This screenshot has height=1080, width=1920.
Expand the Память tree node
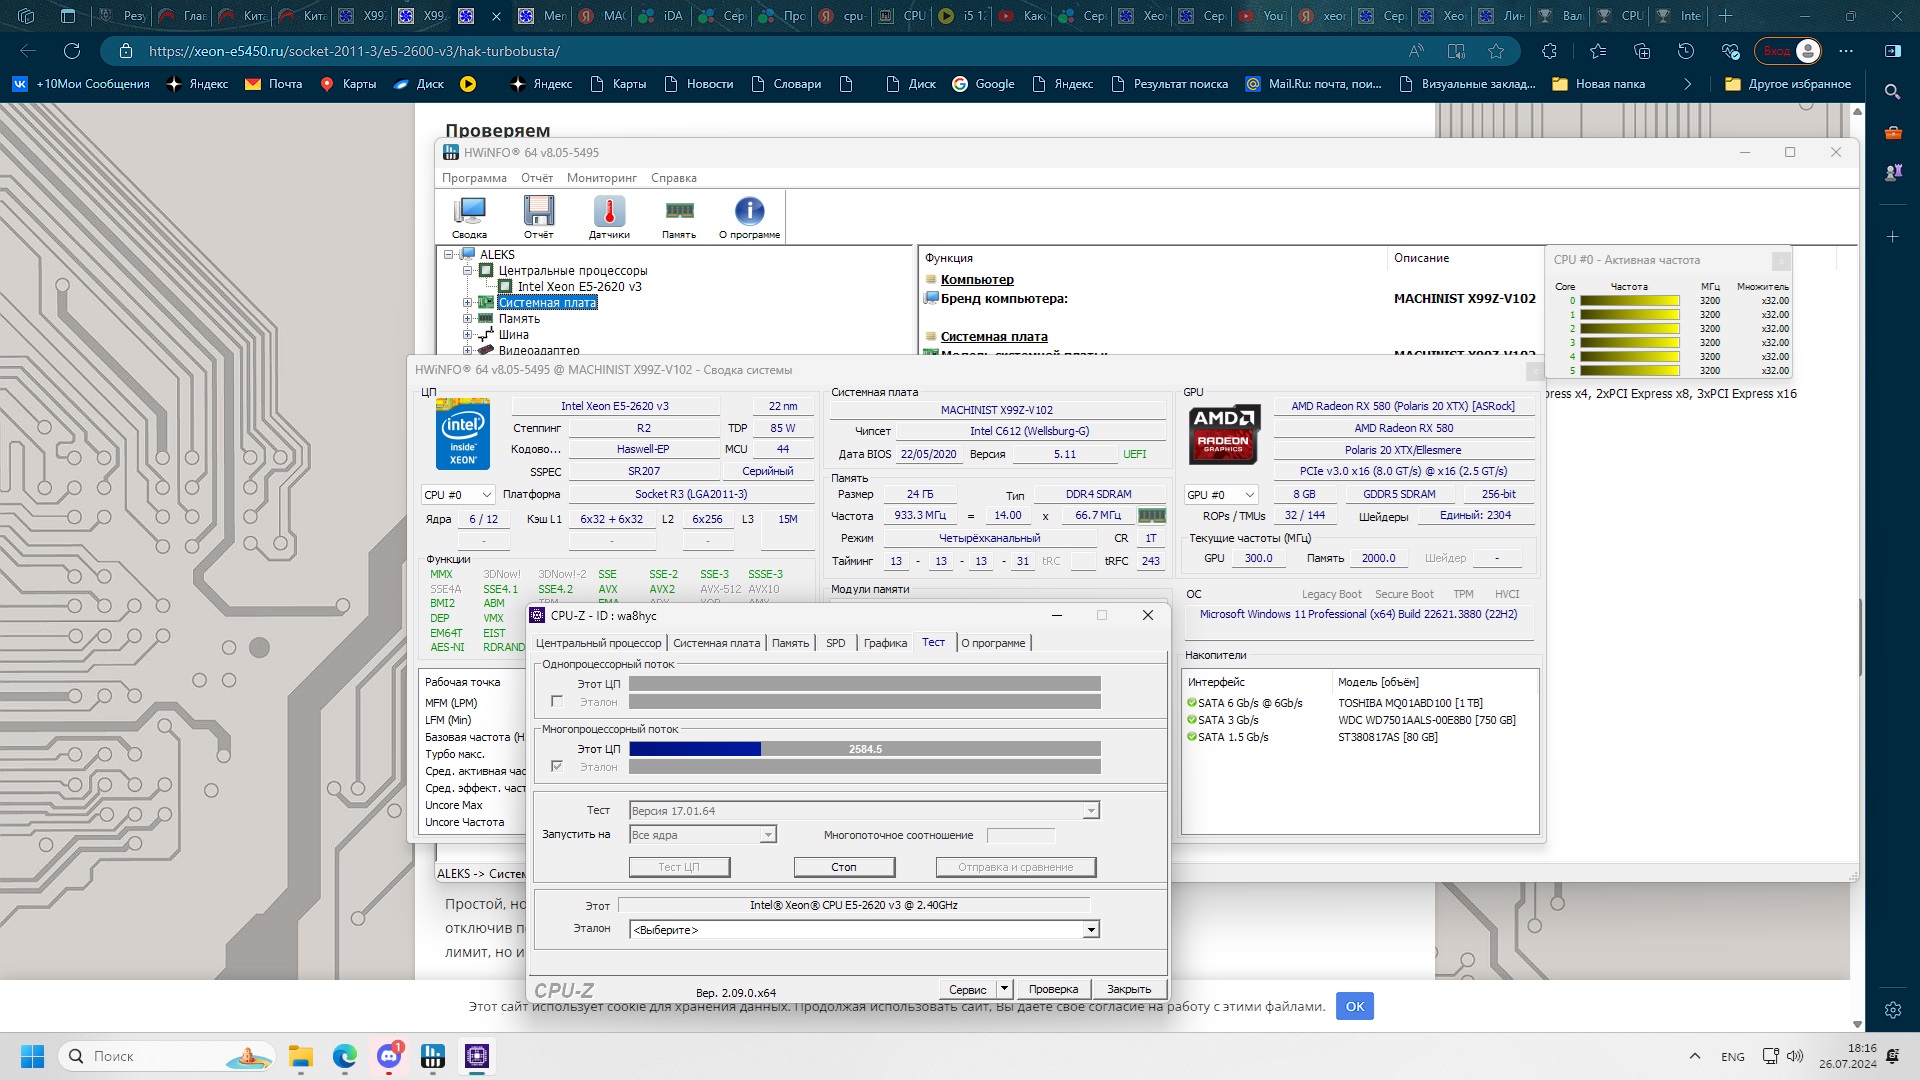click(x=467, y=319)
